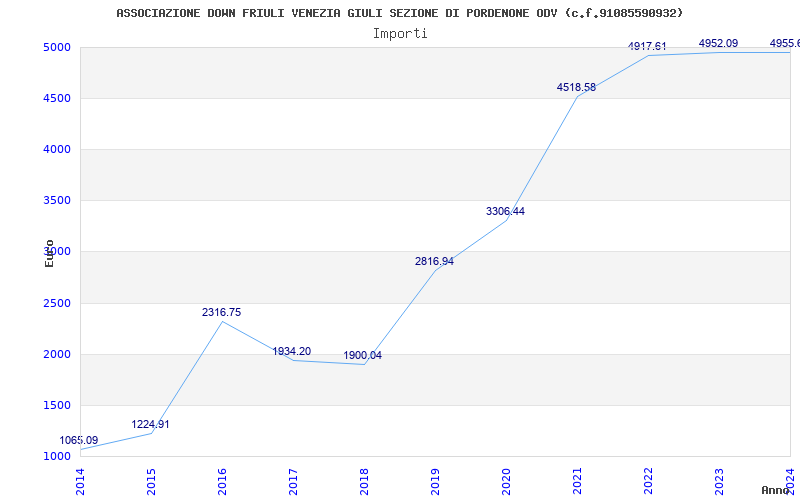Click the x-axis year 2017

point(293,482)
